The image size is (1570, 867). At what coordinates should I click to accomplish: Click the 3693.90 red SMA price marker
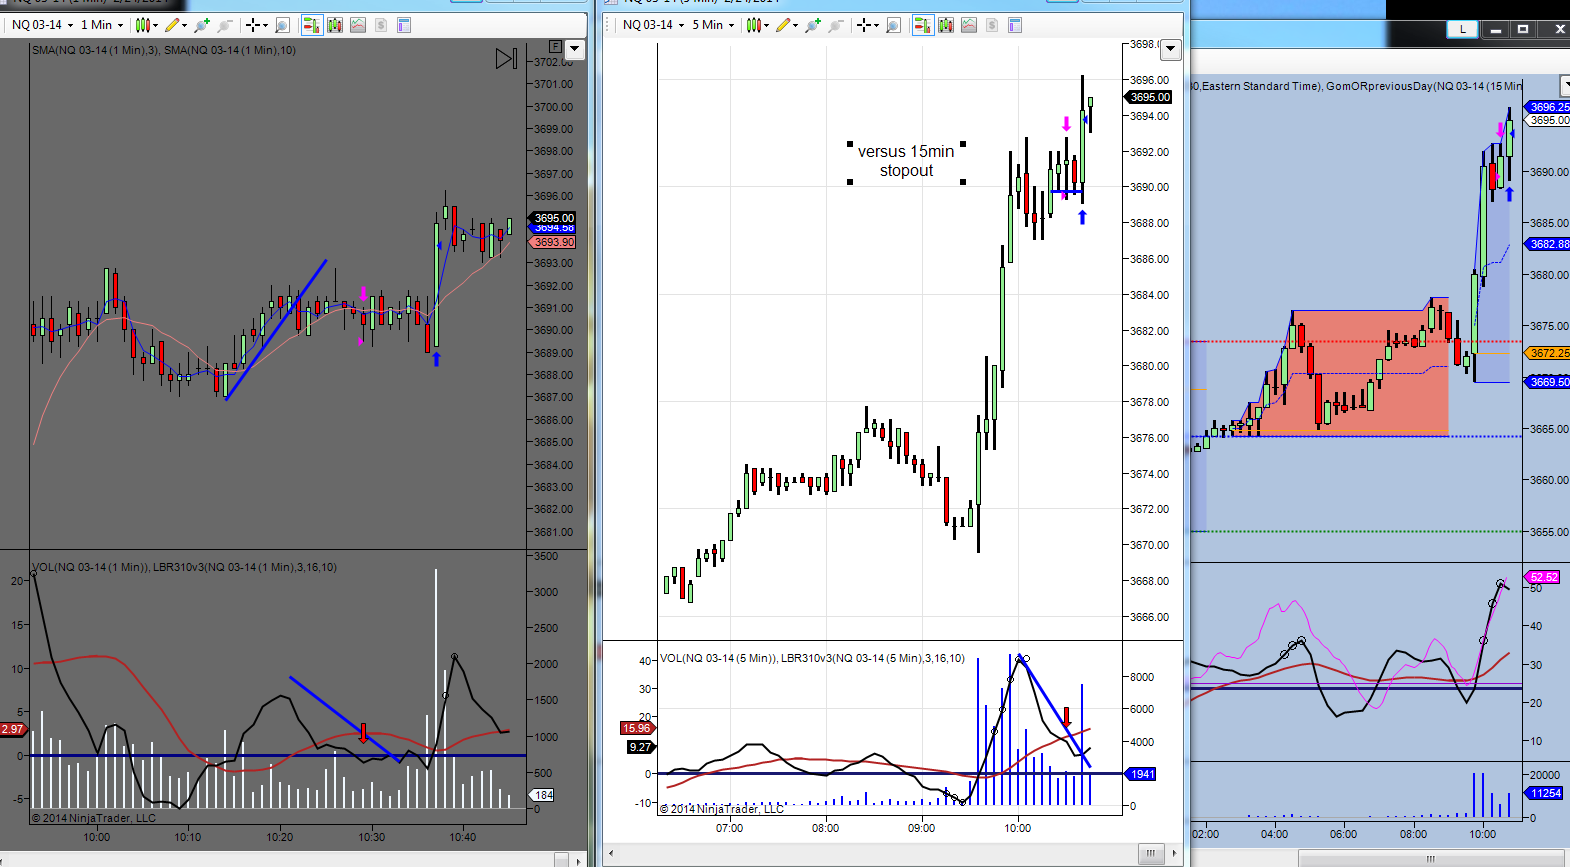554,242
